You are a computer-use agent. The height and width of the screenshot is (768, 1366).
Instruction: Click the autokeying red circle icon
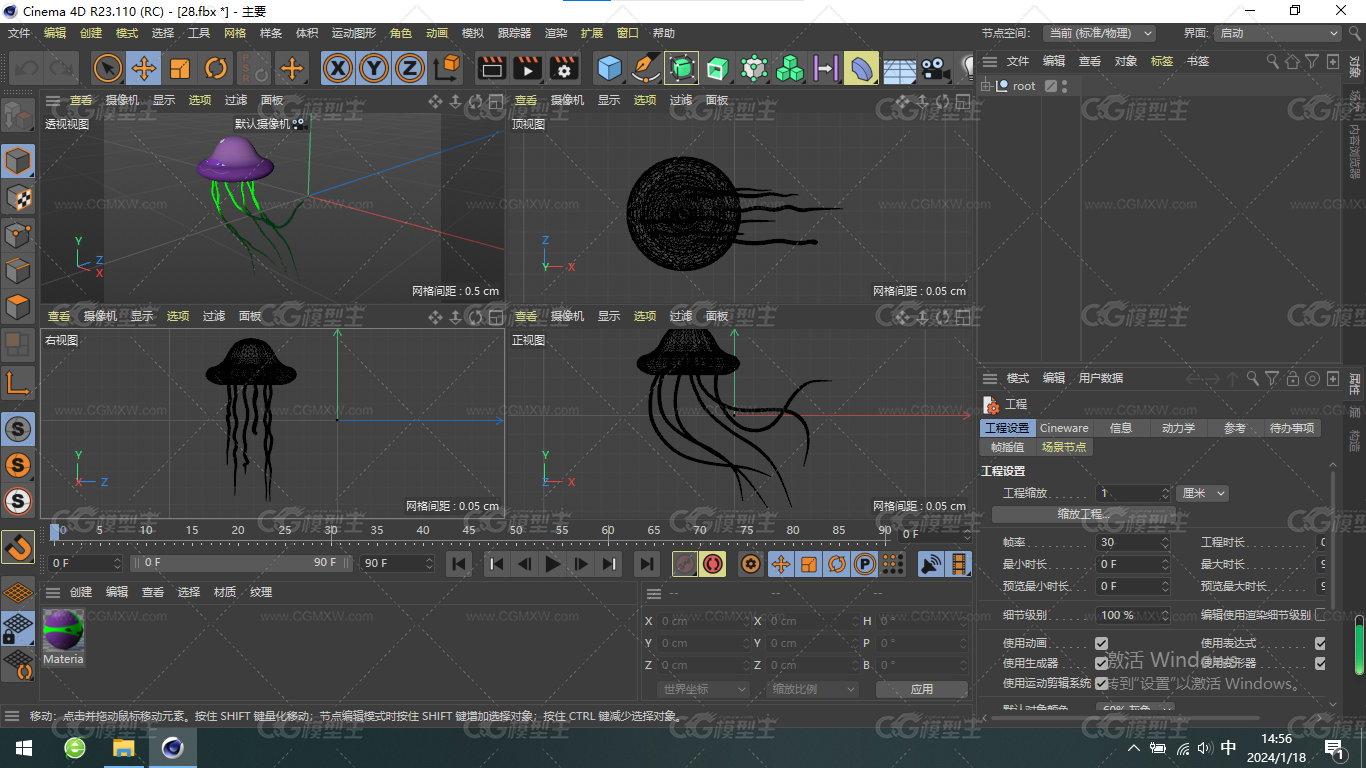(x=713, y=564)
